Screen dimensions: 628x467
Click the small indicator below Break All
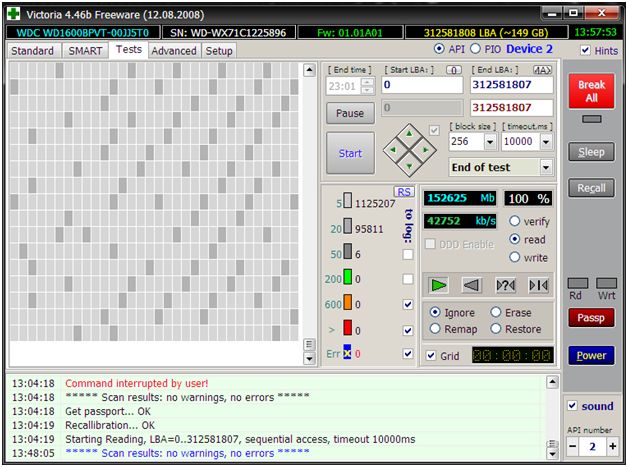[592, 119]
